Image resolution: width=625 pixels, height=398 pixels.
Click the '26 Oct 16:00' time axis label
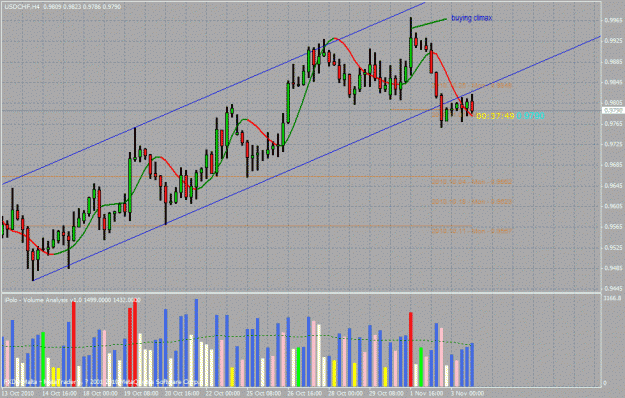click(305, 393)
